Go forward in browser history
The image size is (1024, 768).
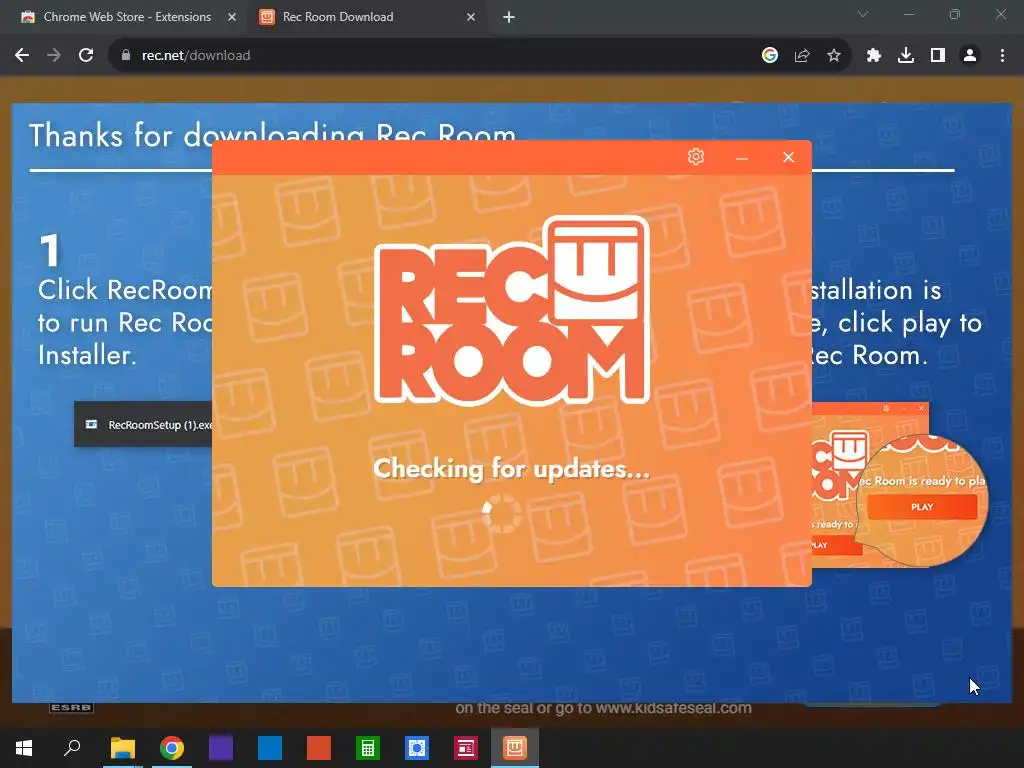pos(54,56)
